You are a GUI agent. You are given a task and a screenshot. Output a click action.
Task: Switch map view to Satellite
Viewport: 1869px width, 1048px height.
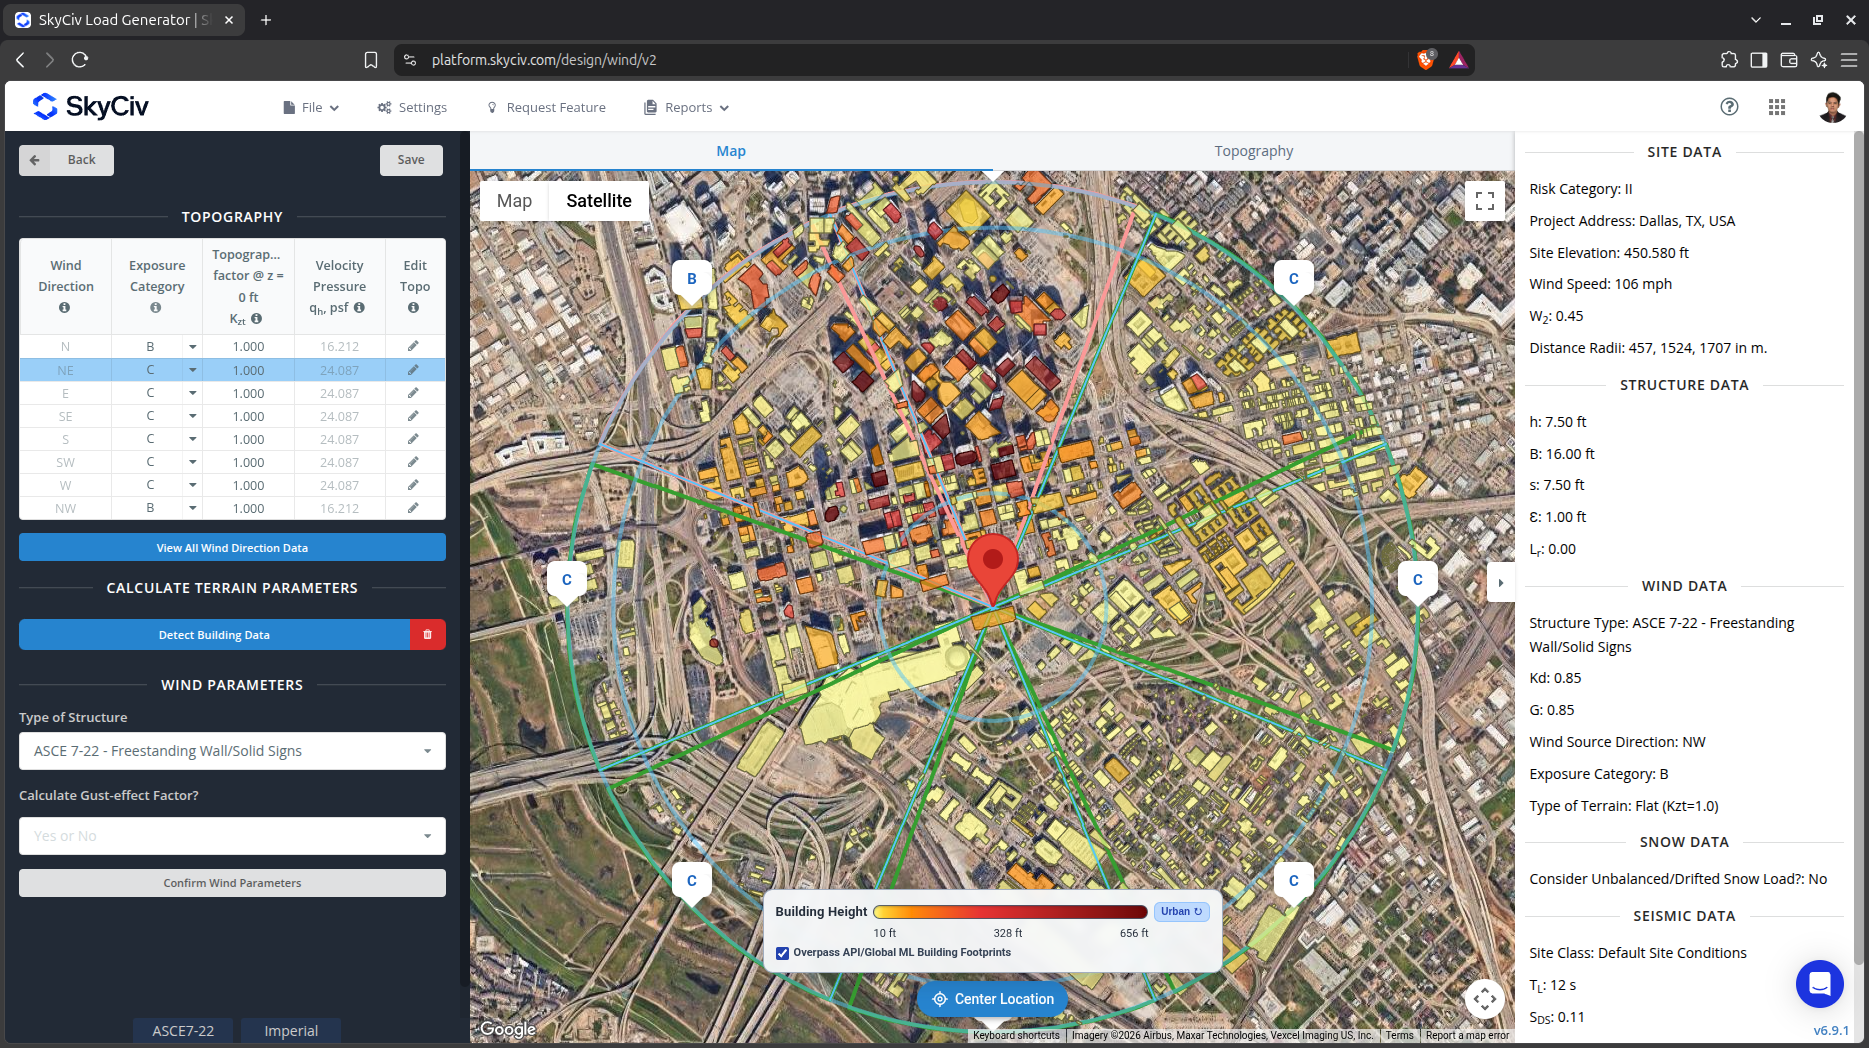599,201
